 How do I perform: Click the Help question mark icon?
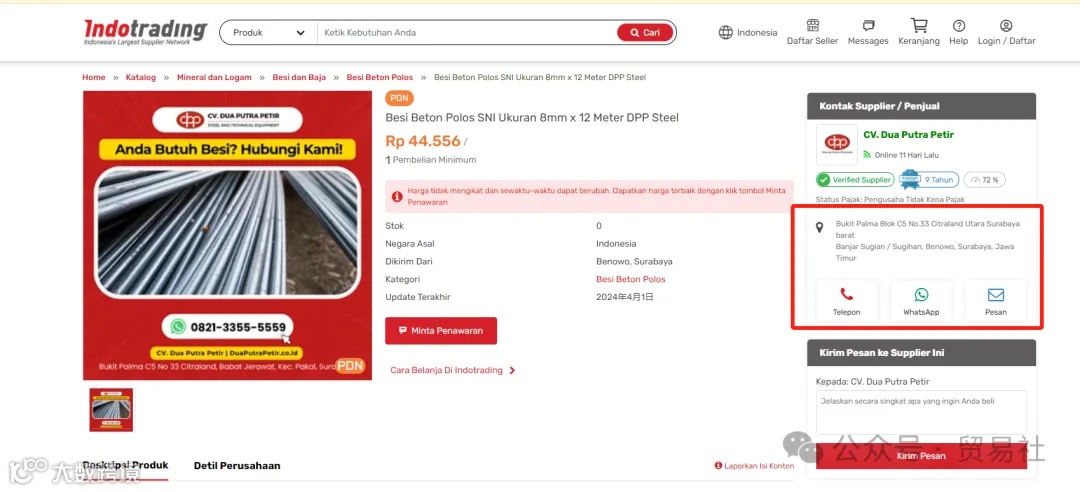[959, 26]
